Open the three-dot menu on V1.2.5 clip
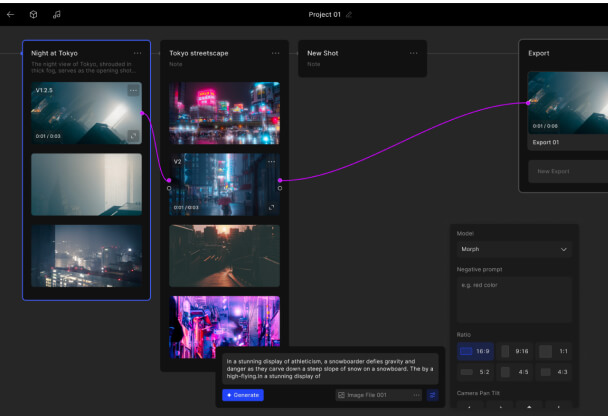 click(133, 90)
